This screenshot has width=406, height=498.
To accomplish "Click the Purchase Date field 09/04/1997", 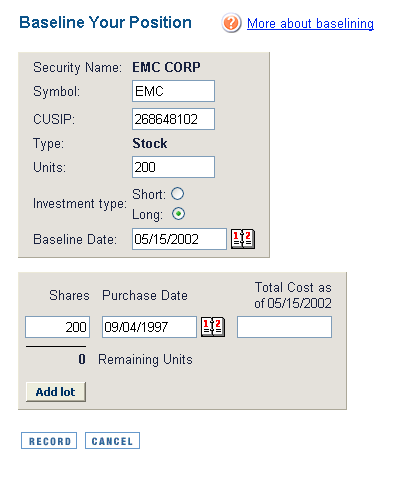I will click(149, 327).
